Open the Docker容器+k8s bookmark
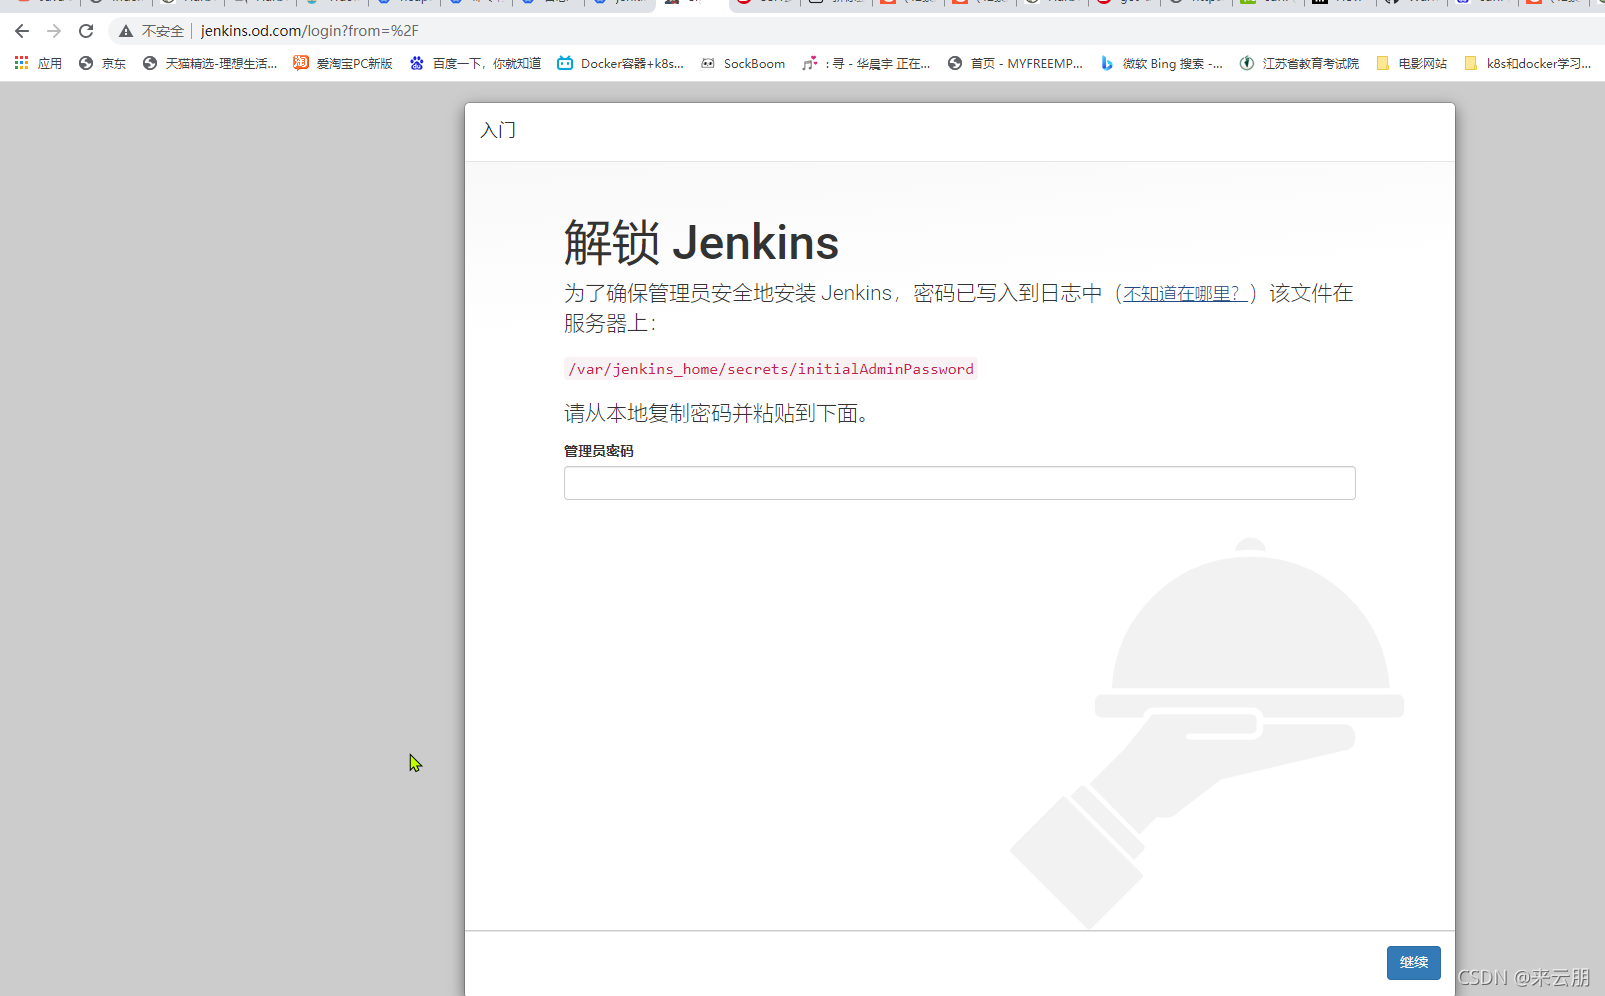The image size is (1605, 996). [x=621, y=63]
